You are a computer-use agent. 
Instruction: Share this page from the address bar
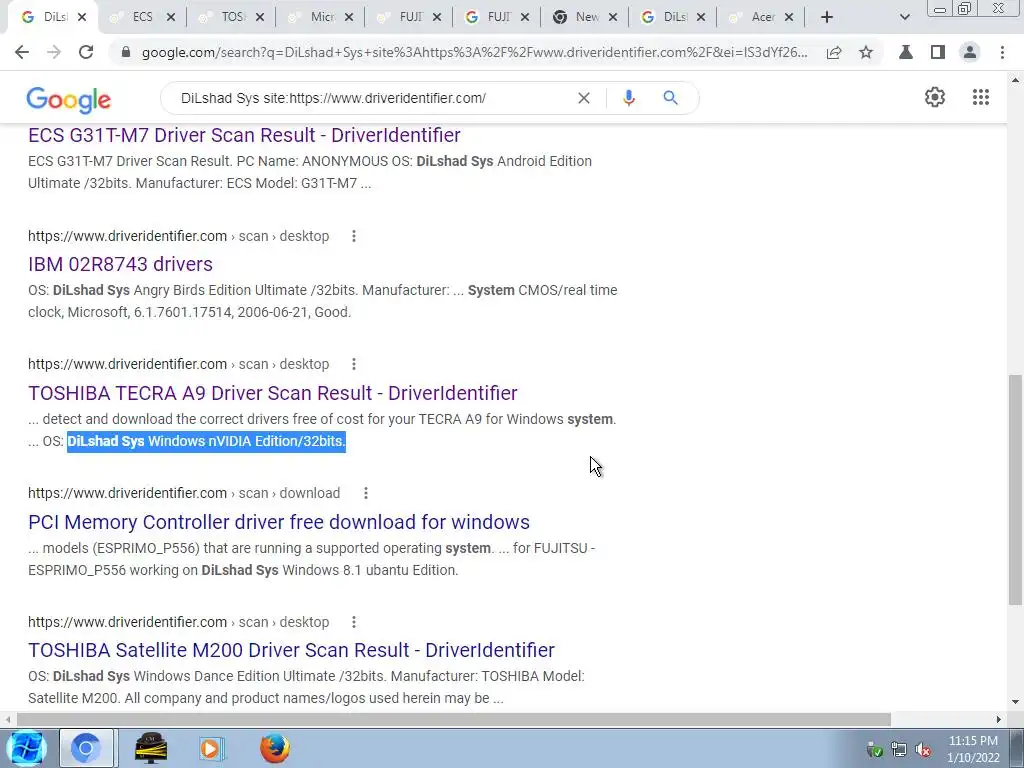(834, 53)
